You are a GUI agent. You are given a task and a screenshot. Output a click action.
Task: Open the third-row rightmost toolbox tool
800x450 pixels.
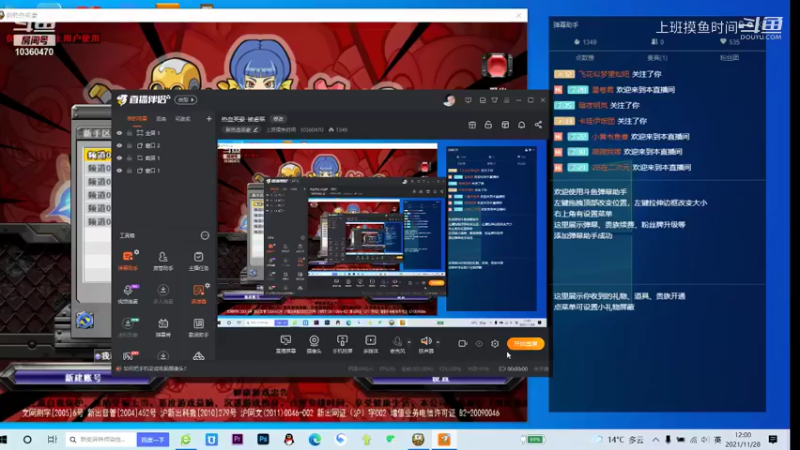(x=198, y=327)
